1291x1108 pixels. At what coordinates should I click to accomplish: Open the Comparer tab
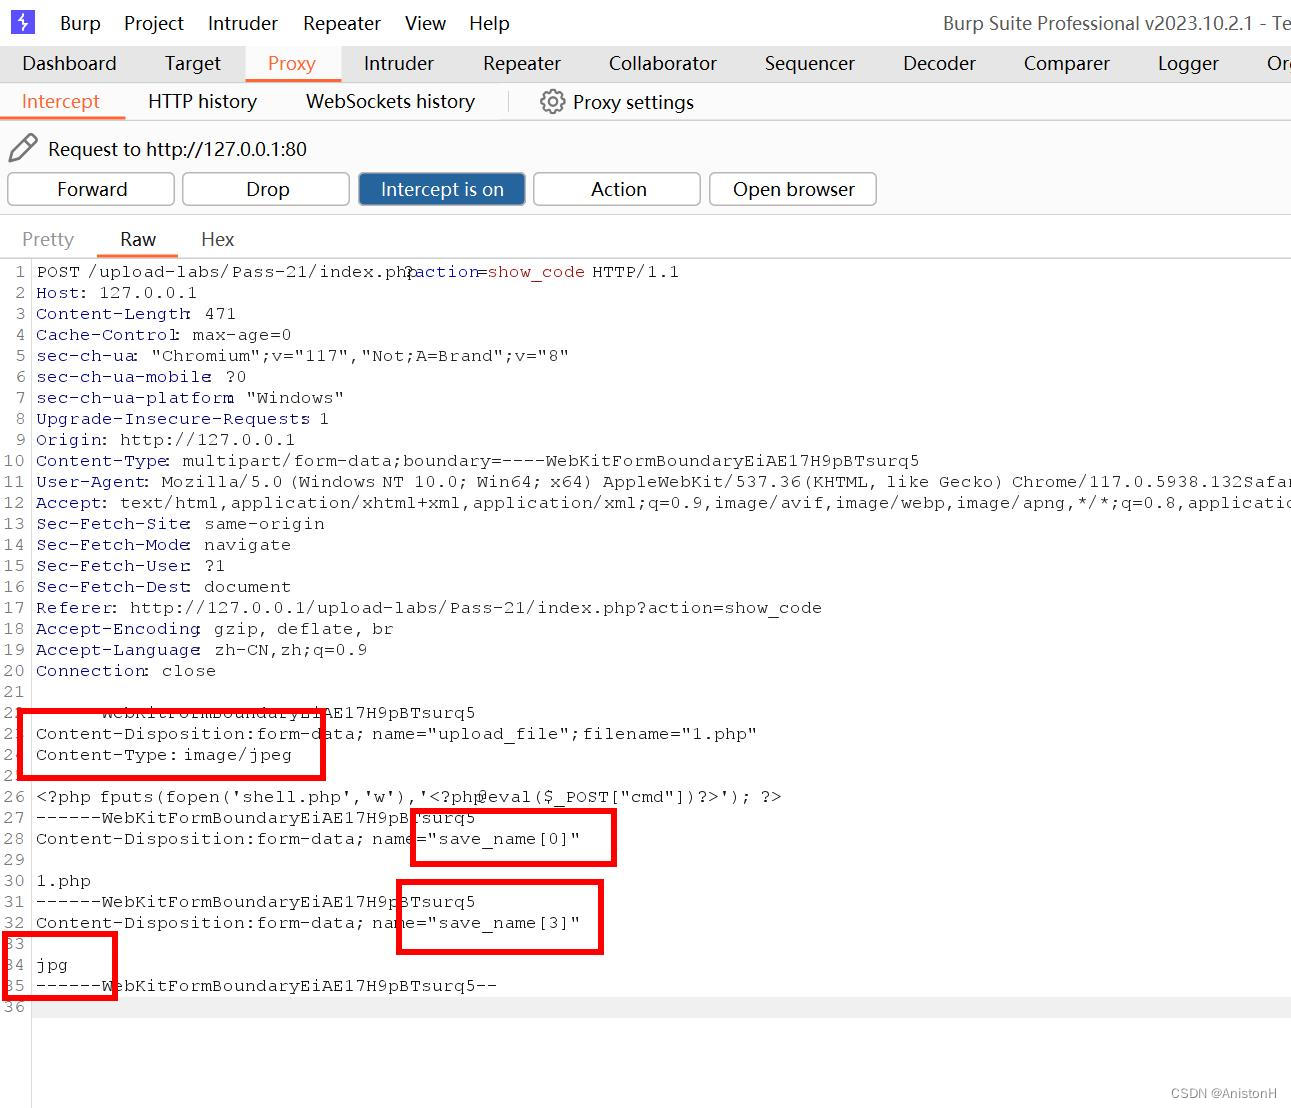pos(1067,63)
